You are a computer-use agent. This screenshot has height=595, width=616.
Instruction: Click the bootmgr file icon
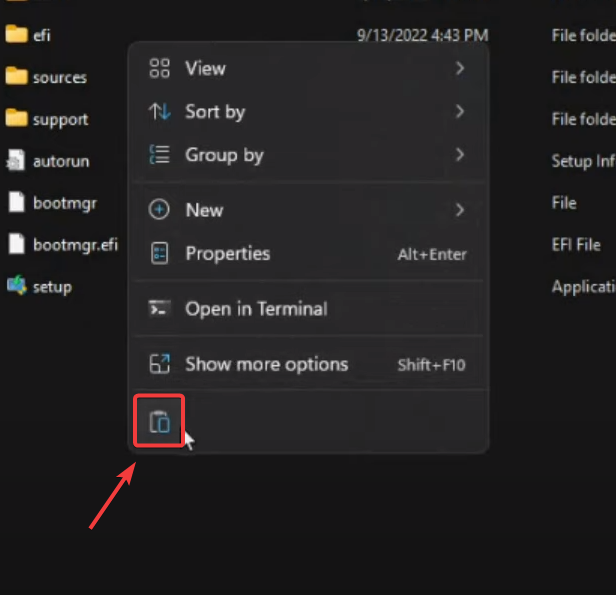coord(16,202)
